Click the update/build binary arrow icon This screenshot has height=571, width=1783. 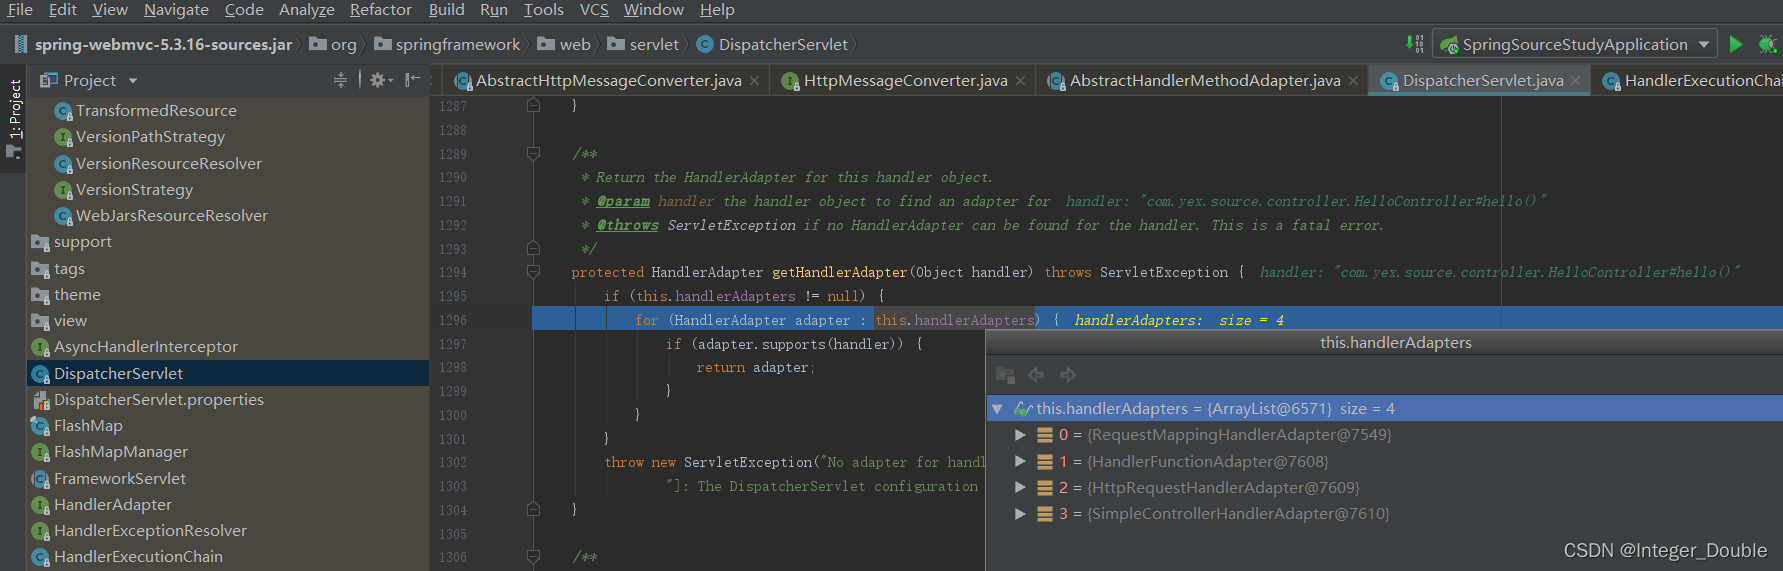[x=1414, y=44]
